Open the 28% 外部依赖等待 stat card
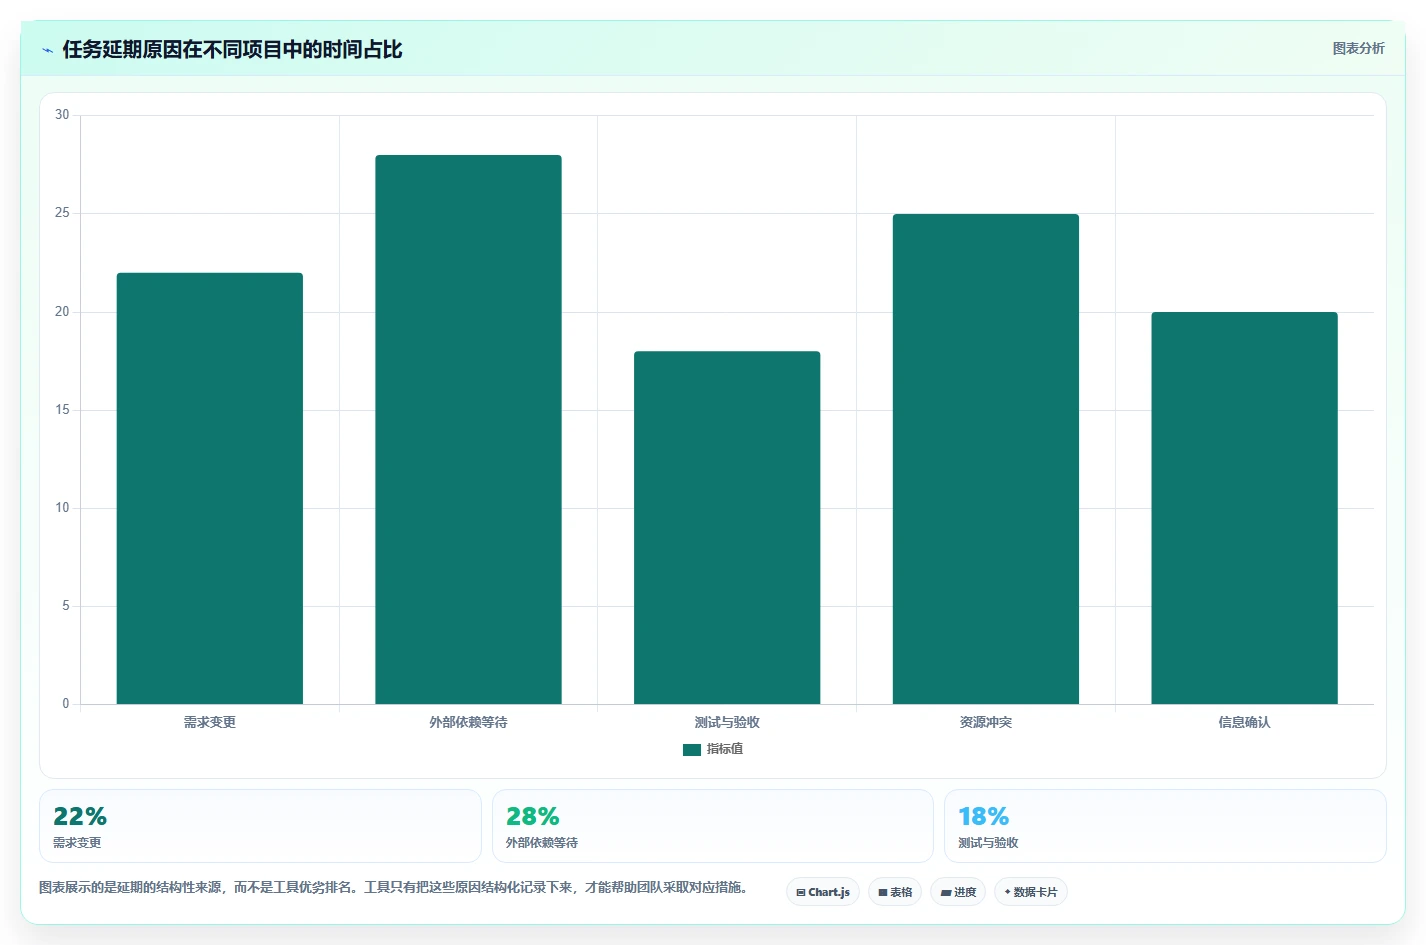 point(712,826)
